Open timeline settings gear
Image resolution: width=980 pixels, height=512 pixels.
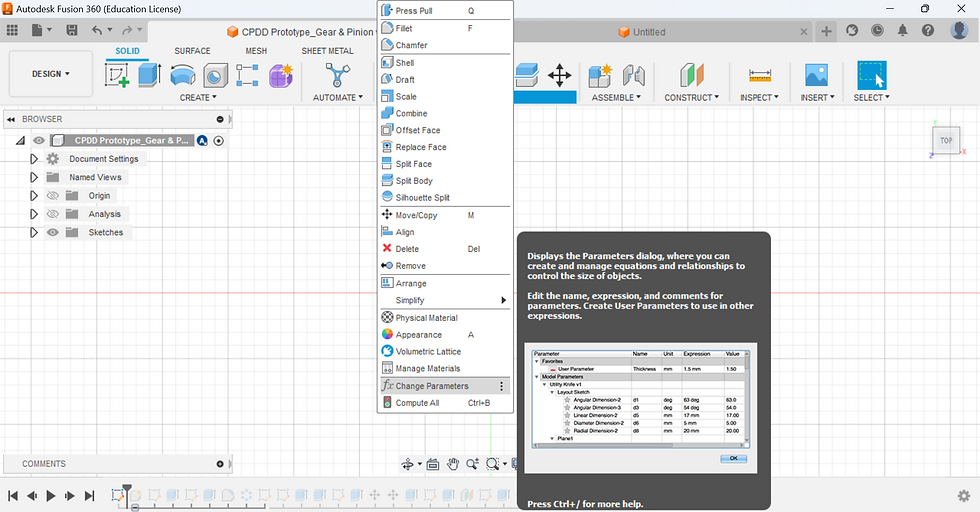[964, 496]
